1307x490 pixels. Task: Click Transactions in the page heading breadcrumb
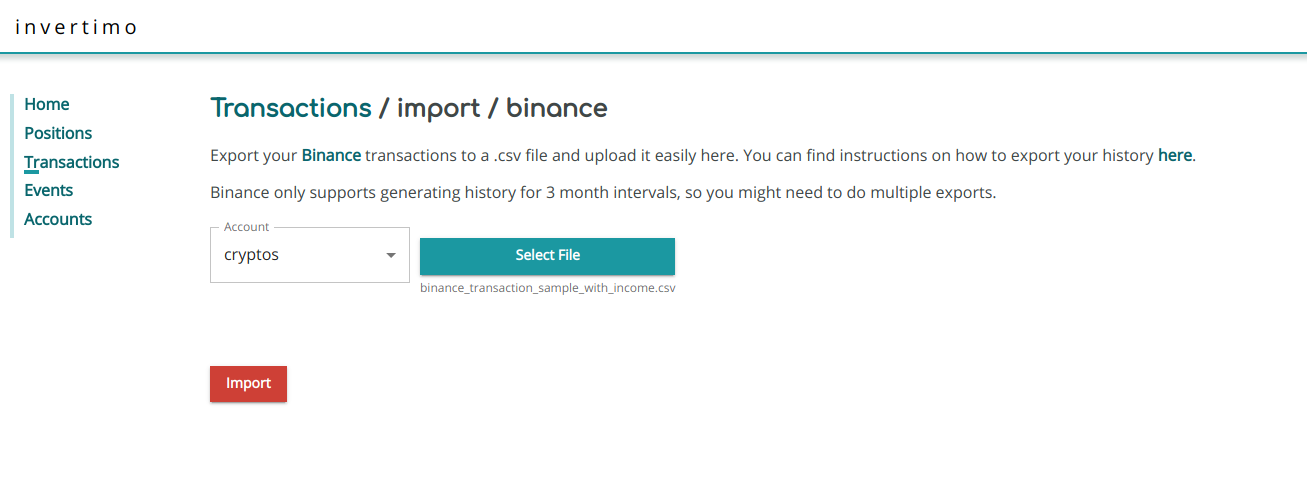pos(291,108)
